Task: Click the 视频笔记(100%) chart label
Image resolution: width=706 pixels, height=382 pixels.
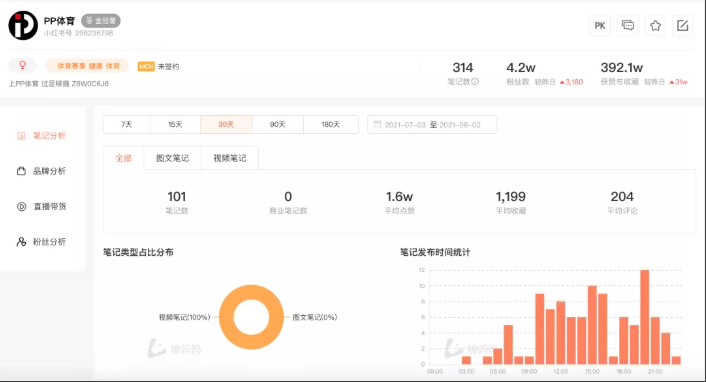Action: pyautogui.click(x=184, y=317)
